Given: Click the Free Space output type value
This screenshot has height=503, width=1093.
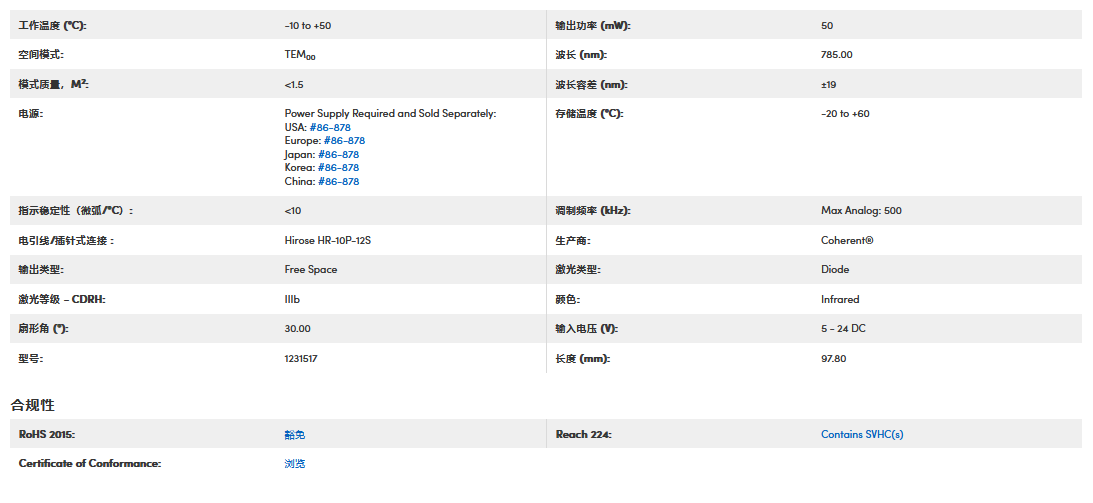Looking at the screenshot, I should 311,269.
